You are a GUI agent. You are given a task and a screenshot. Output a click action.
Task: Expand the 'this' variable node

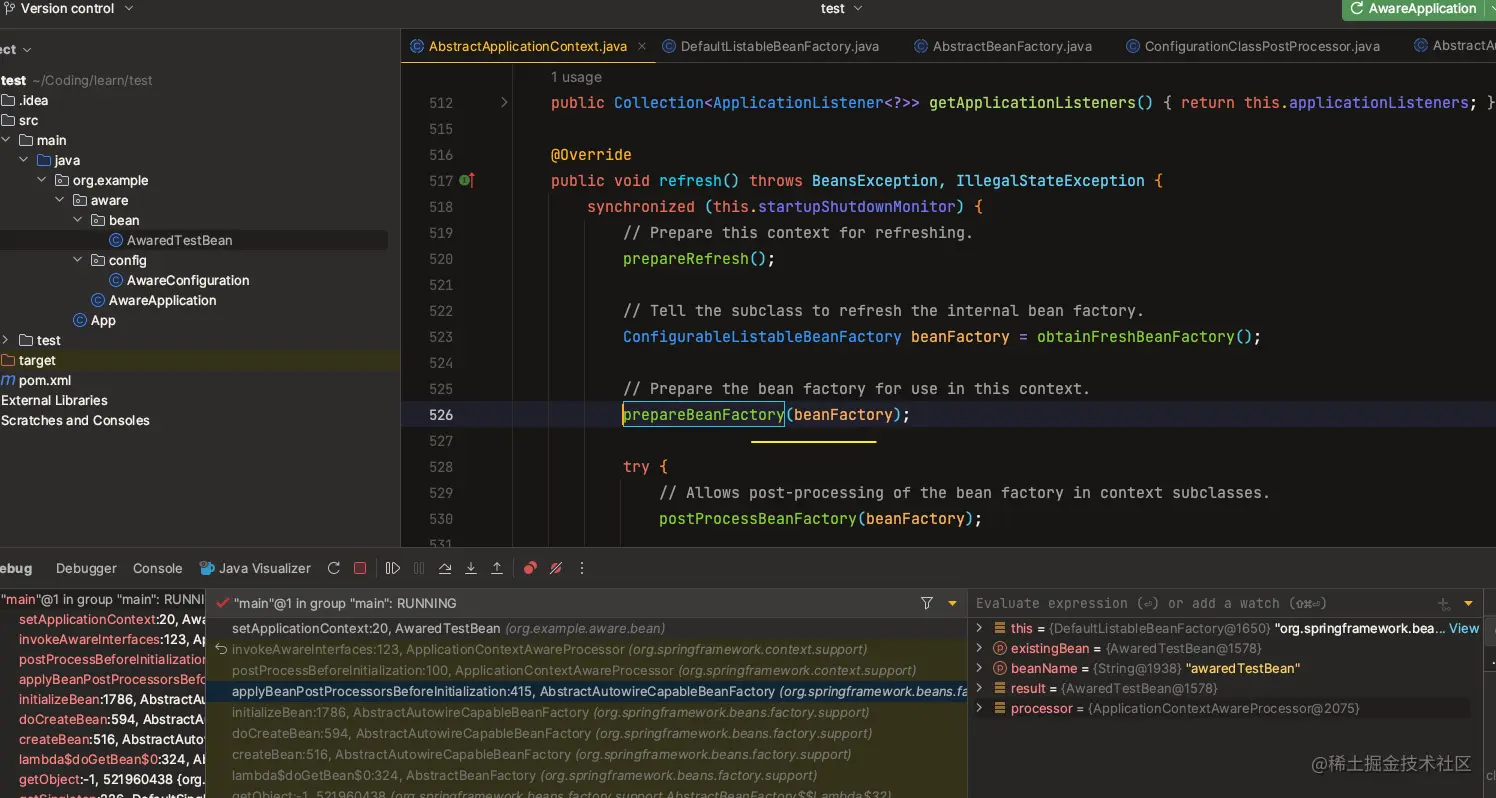point(980,628)
